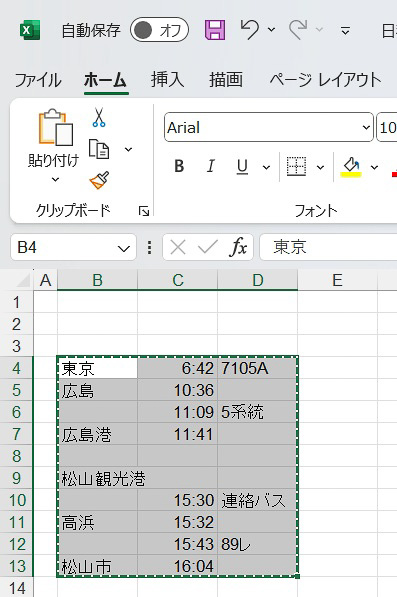Select cell showing 10:36
397x597 pixels.
click(x=178, y=390)
